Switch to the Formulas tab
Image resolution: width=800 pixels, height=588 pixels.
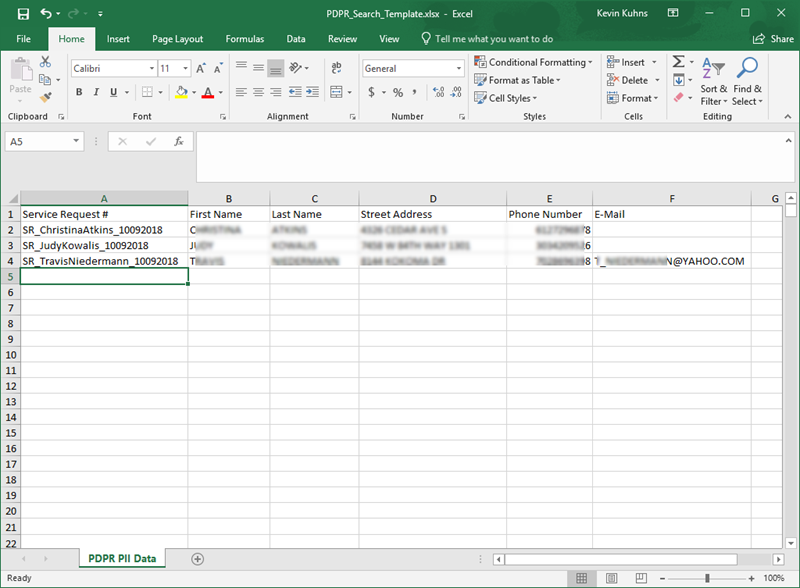click(x=244, y=39)
